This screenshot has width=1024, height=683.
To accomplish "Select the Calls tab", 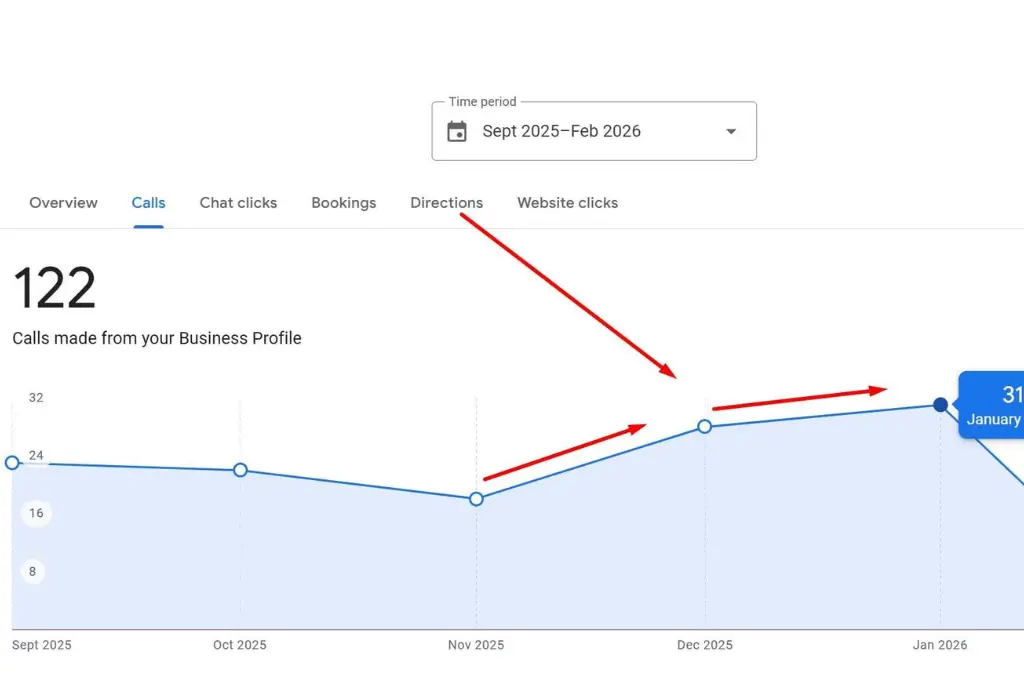I will (148, 203).
